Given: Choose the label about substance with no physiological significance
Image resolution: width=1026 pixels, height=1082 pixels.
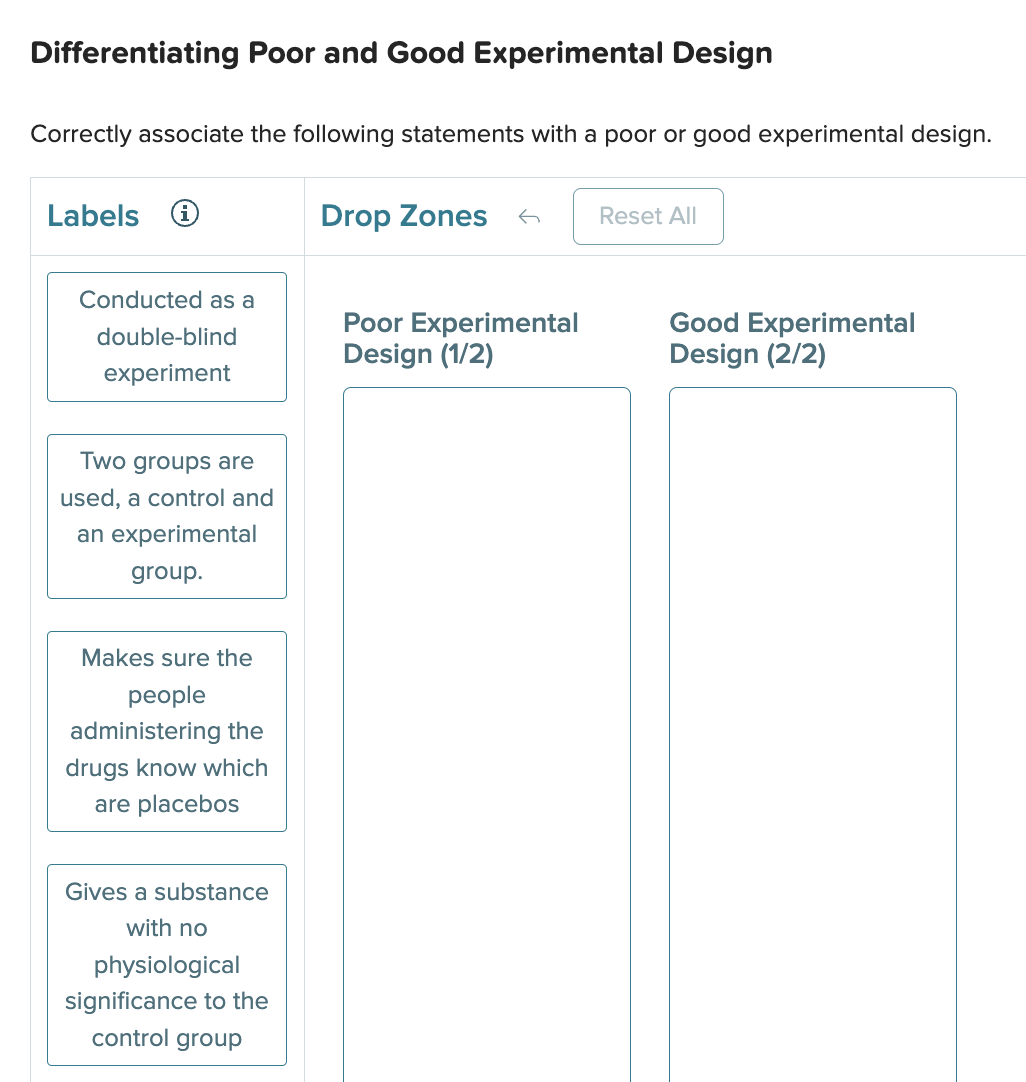Looking at the screenshot, I should pyautogui.click(x=166, y=965).
